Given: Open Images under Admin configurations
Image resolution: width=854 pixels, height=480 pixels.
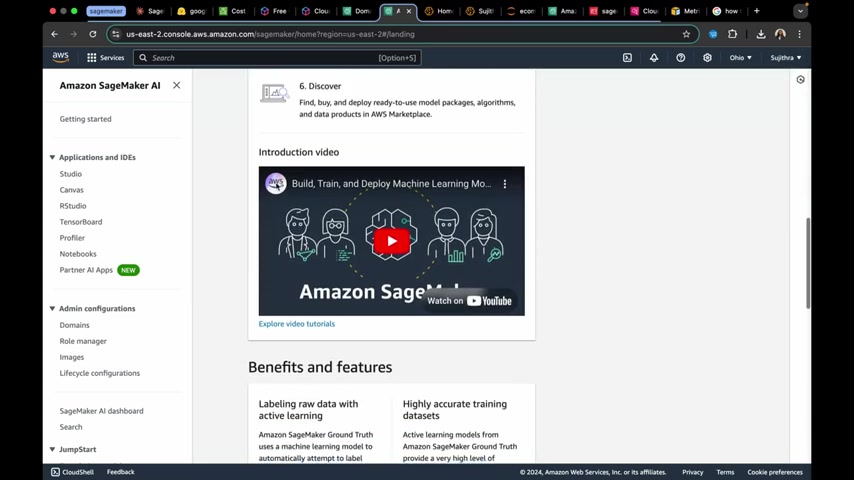Looking at the screenshot, I should (x=72, y=357).
